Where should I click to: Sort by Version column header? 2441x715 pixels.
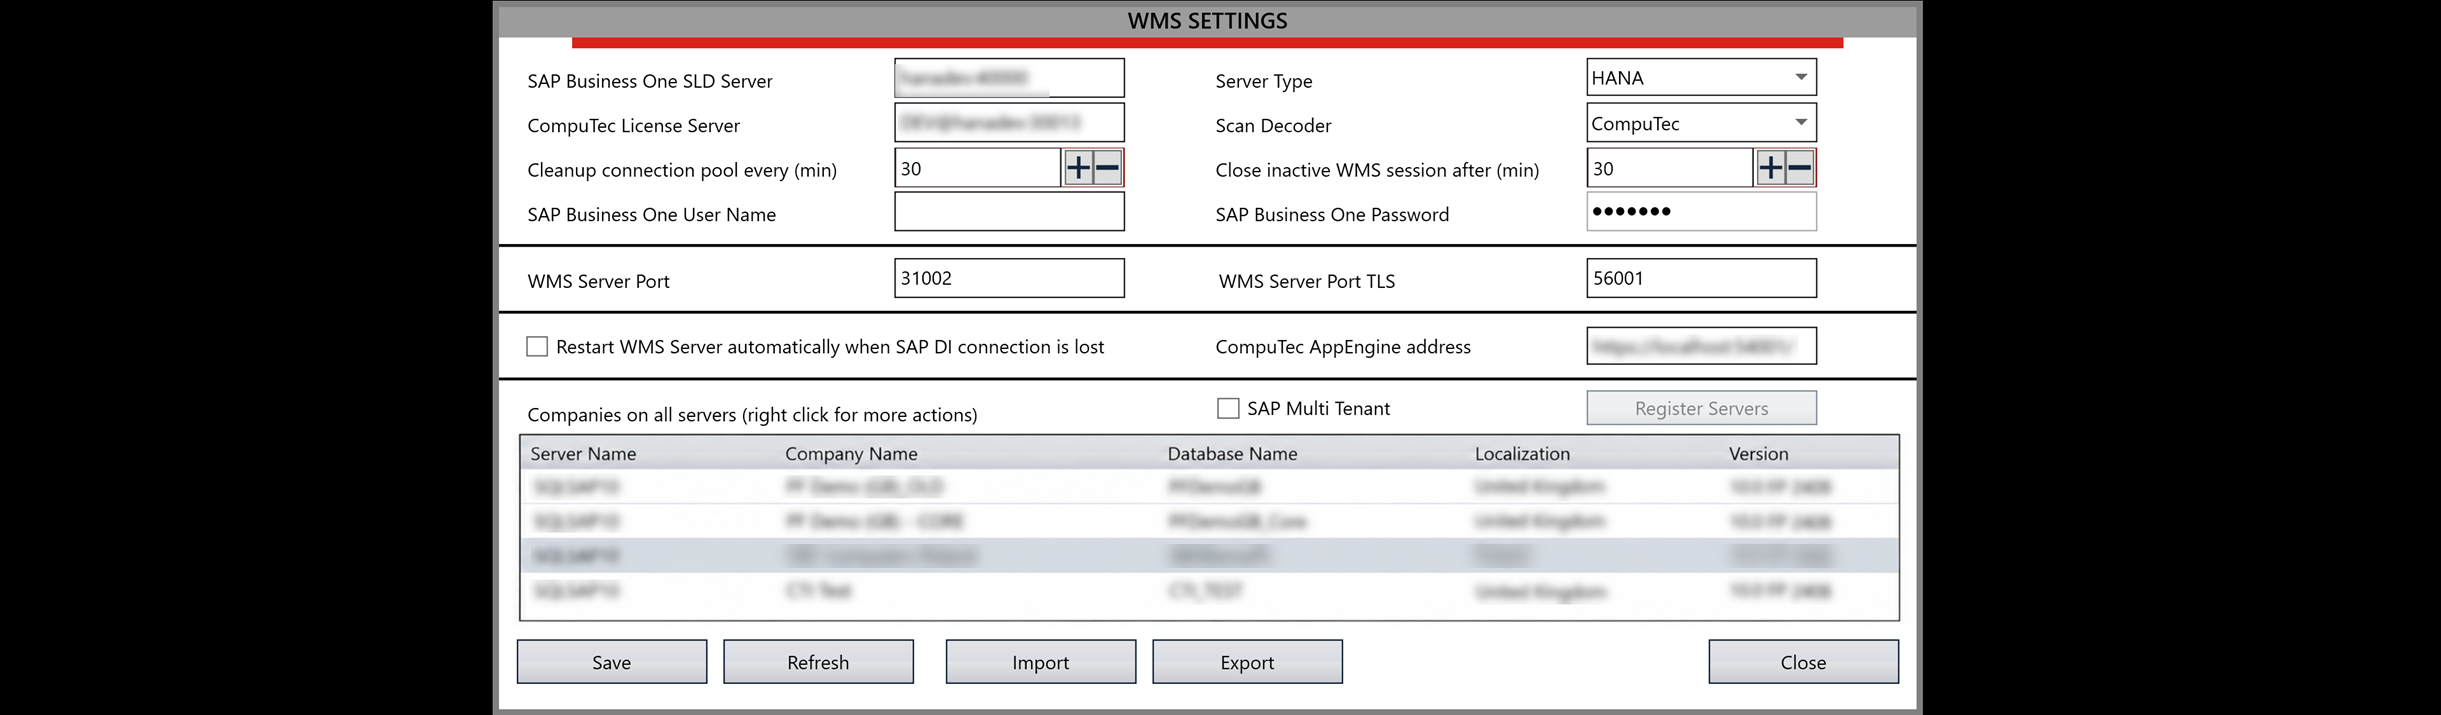pos(1758,453)
